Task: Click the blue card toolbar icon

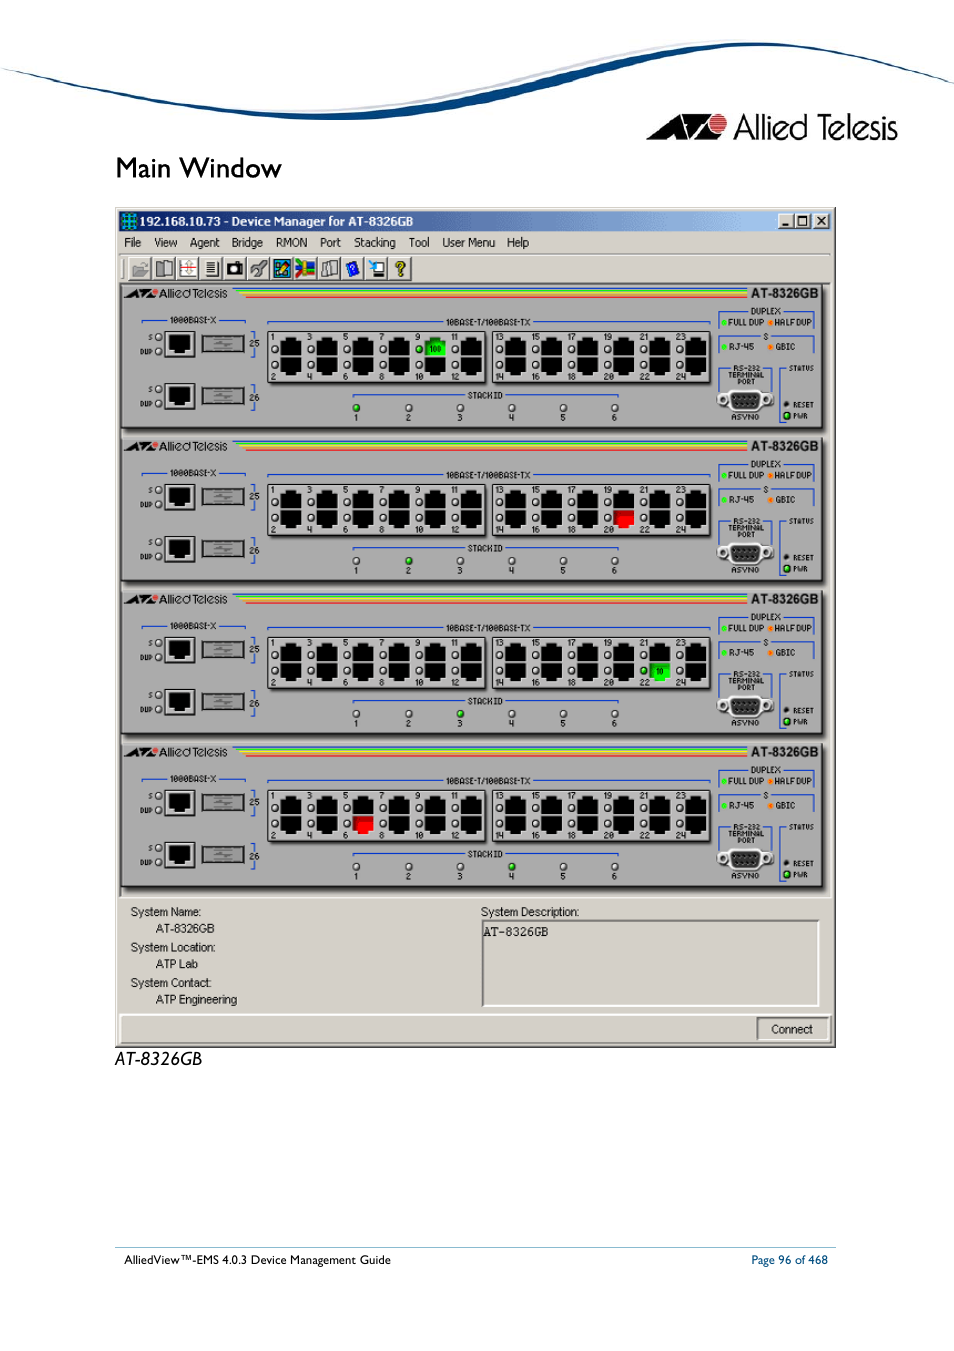Action: tap(353, 269)
